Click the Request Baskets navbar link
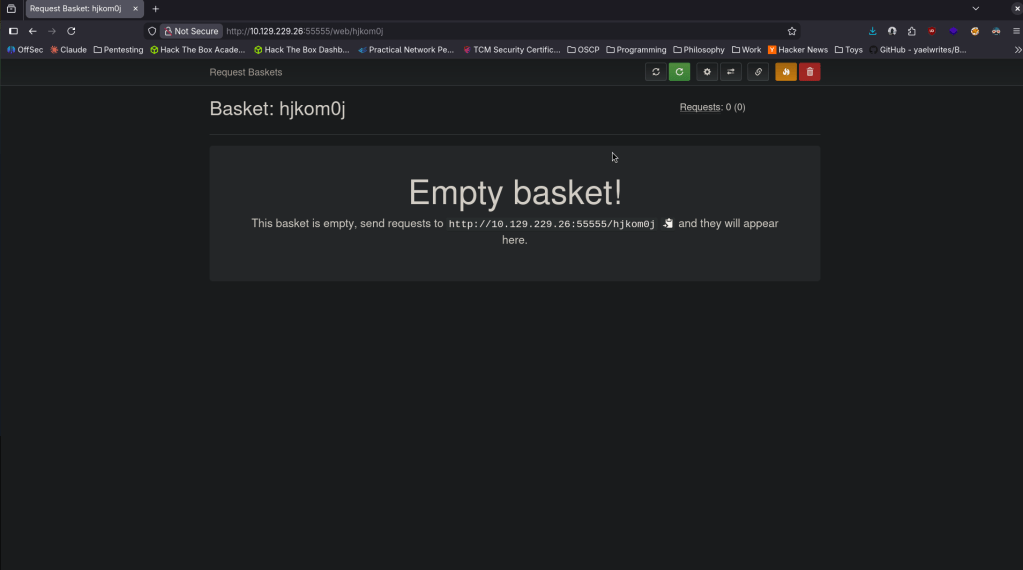Viewport: 1023px width, 570px height. tap(246, 72)
